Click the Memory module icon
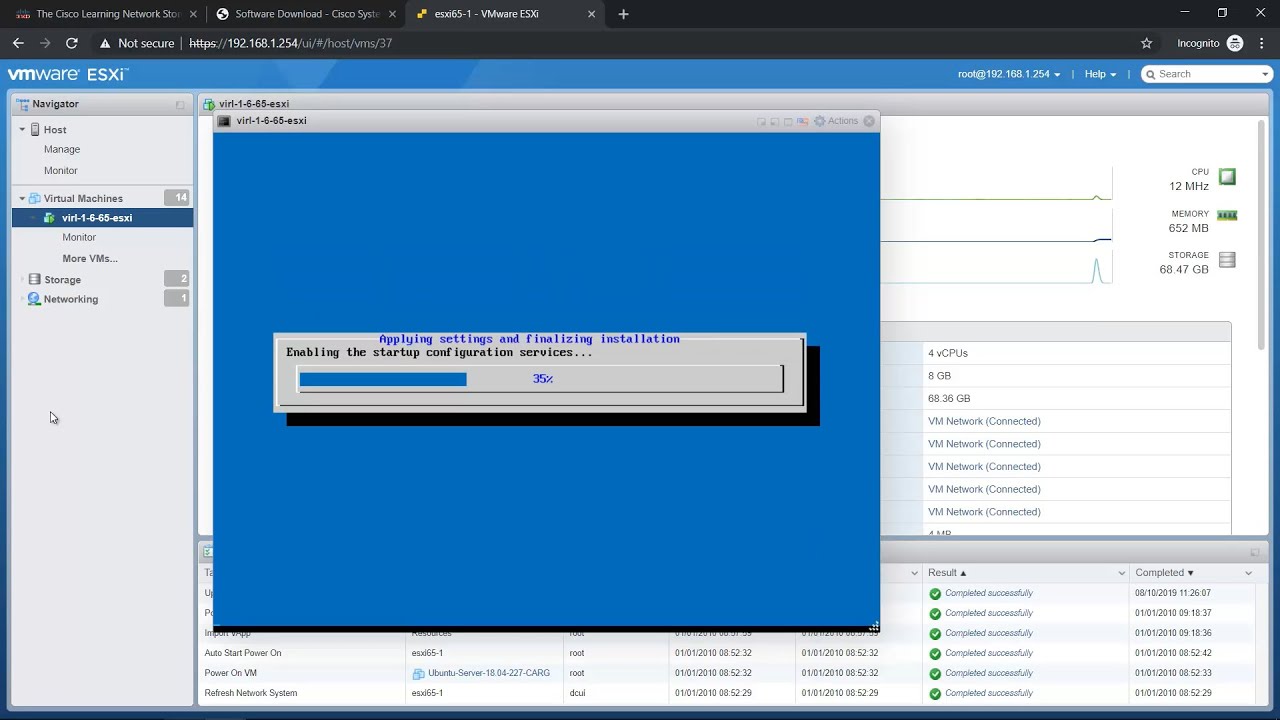This screenshot has width=1280, height=720. click(x=1227, y=215)
